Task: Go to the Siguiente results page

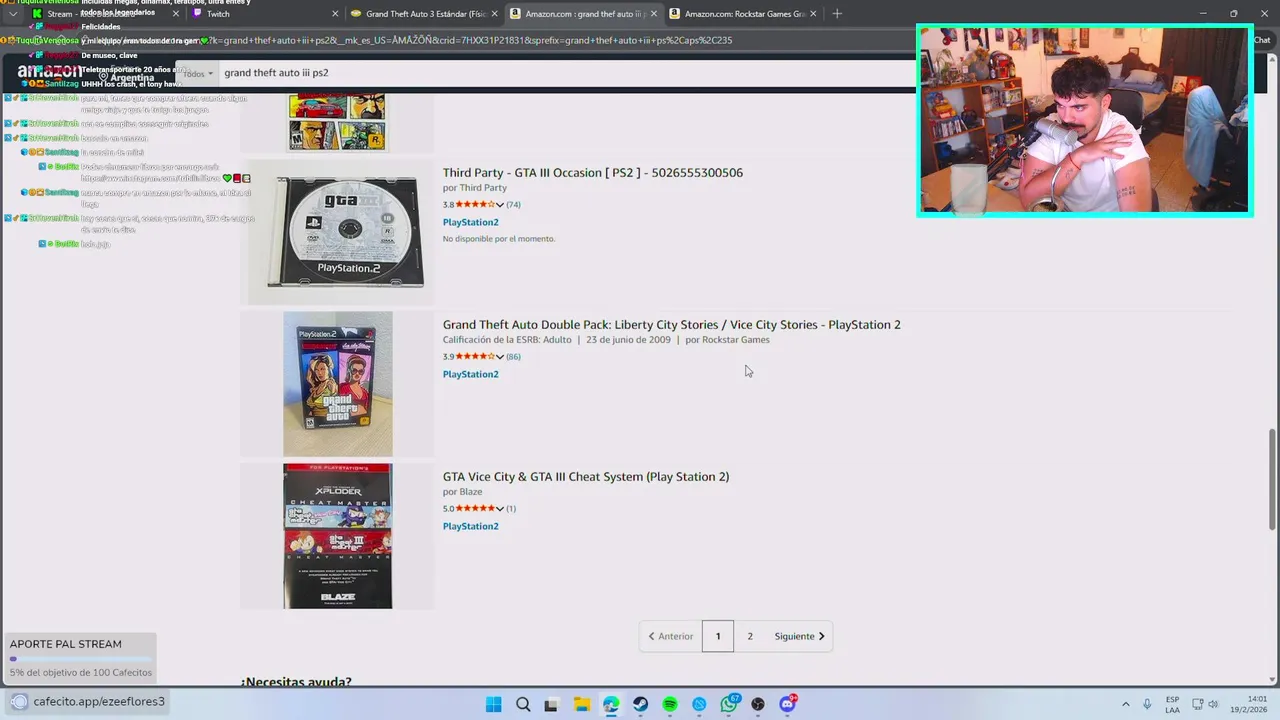Action: point(799,636)
